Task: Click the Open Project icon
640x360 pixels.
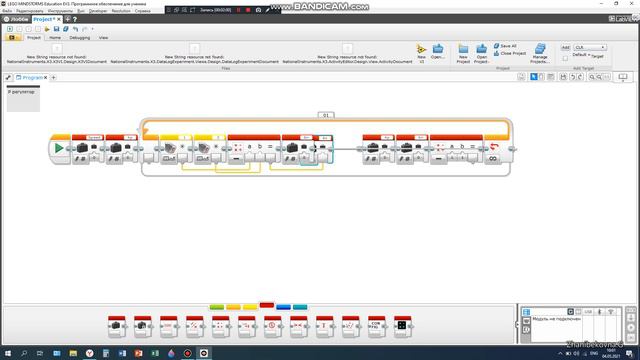Action: point(482,49)
